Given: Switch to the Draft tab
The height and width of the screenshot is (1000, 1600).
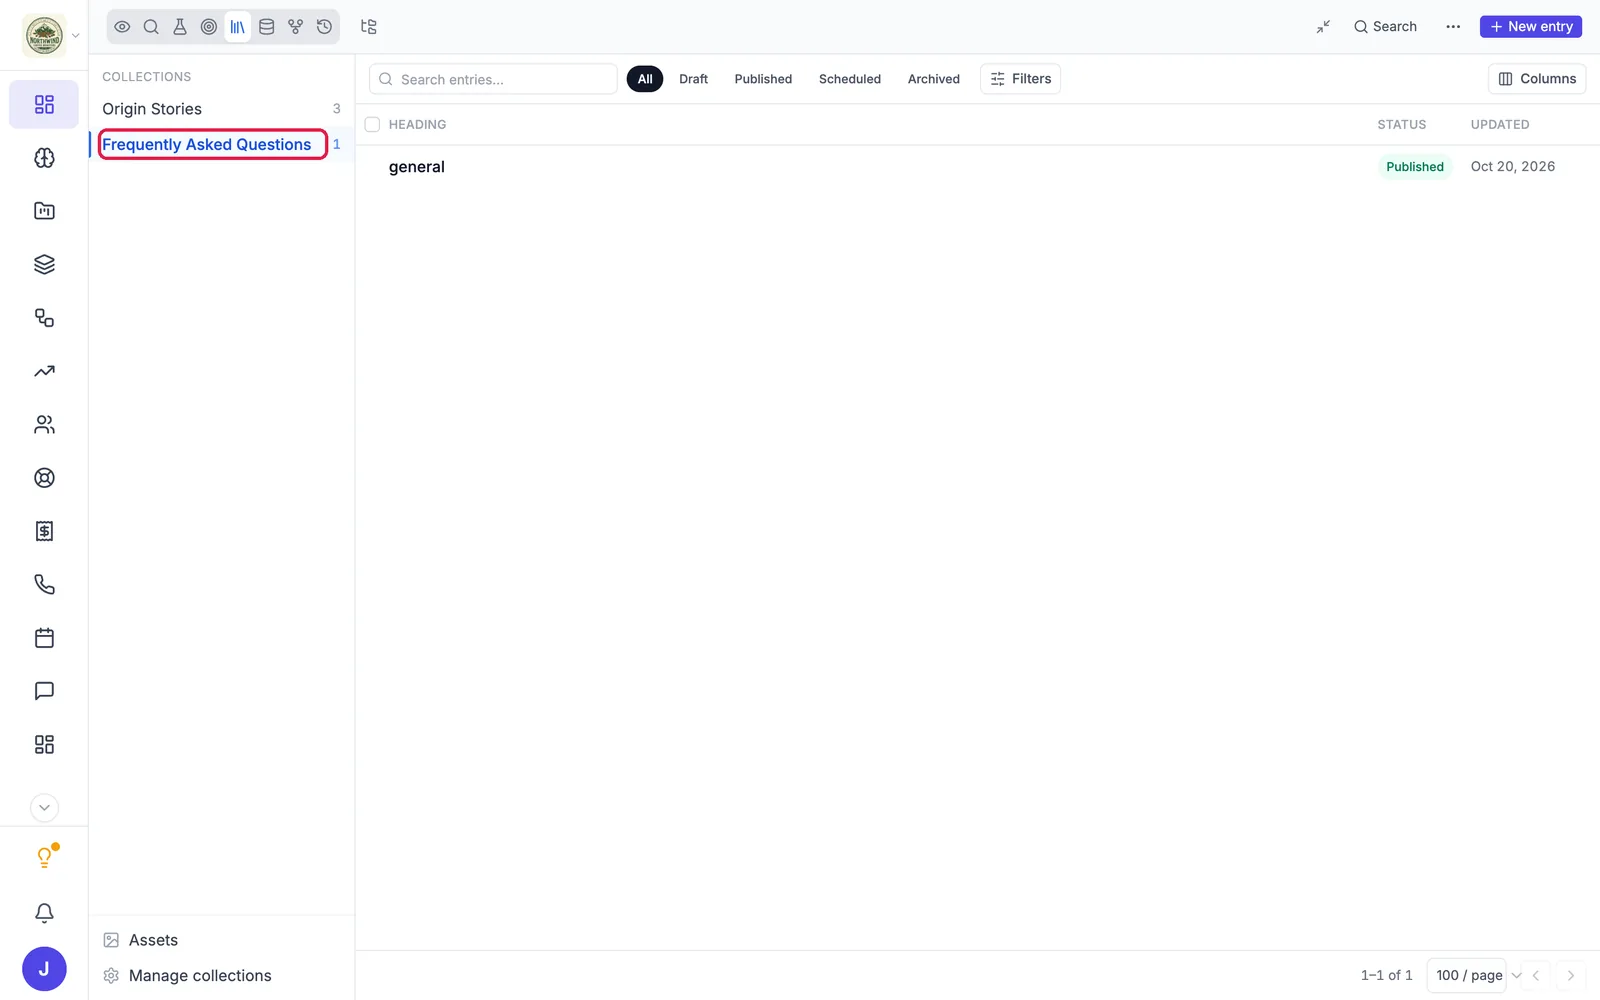Looking at the screenshot, I should click(x=693, y=79).
